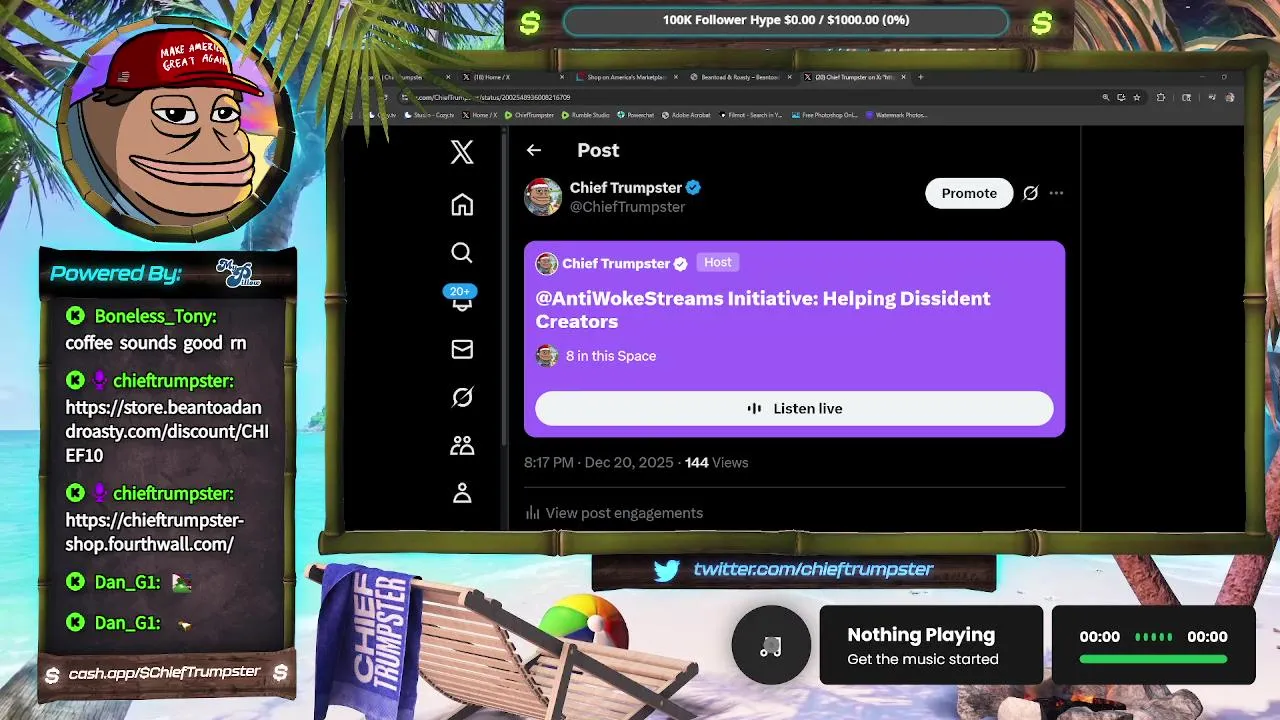The image size is (1280, 720).
Task: Click the green music progress bar
Action: 1153,659
